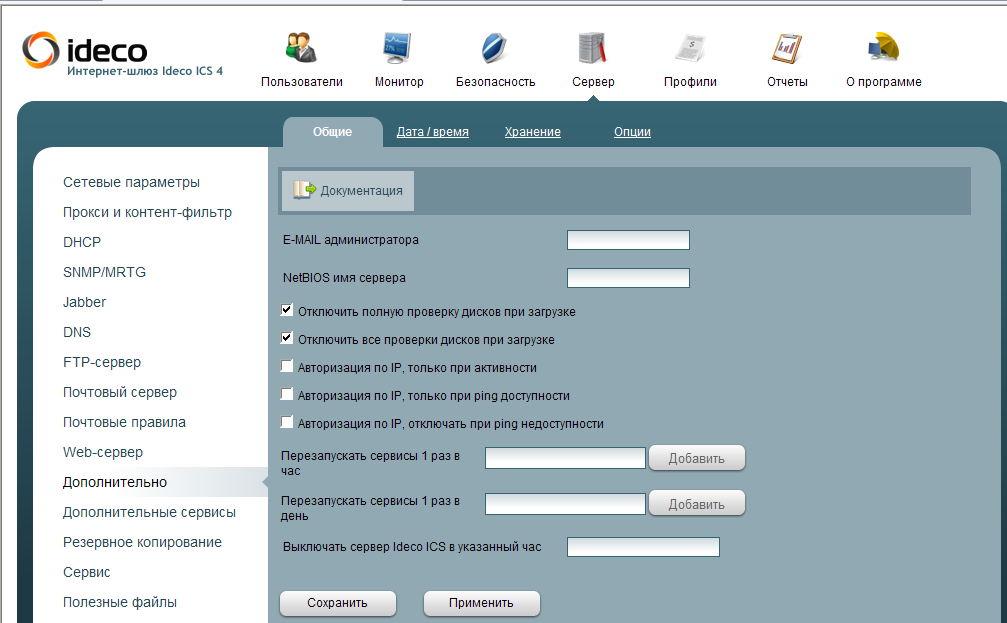Focus the Перезапускать сервисы 1 раз в час field
The image size is (1007, 623).
coord(565,458)
